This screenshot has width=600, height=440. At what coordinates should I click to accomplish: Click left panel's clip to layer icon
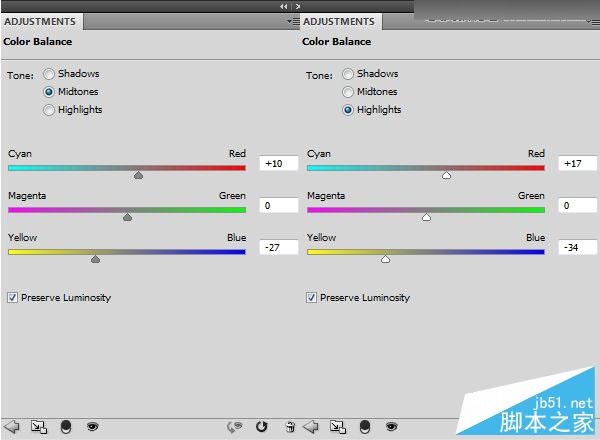(66, 427)
